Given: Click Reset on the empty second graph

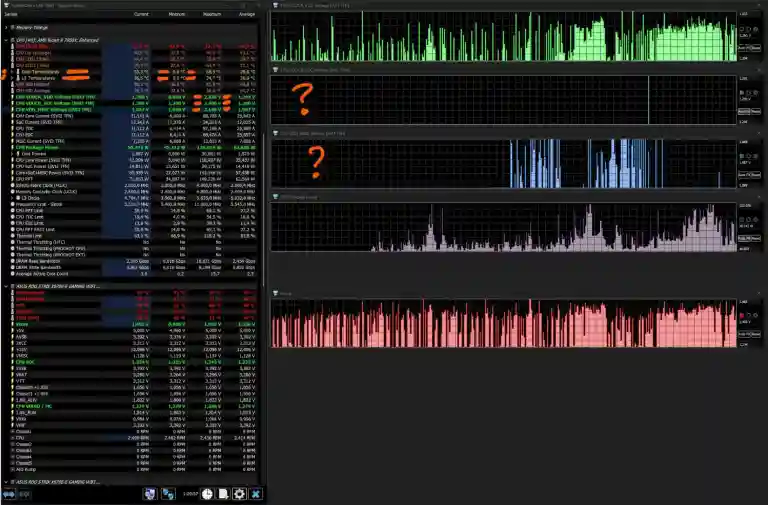Looking at the screenshot, I should [x=756, y=112].
